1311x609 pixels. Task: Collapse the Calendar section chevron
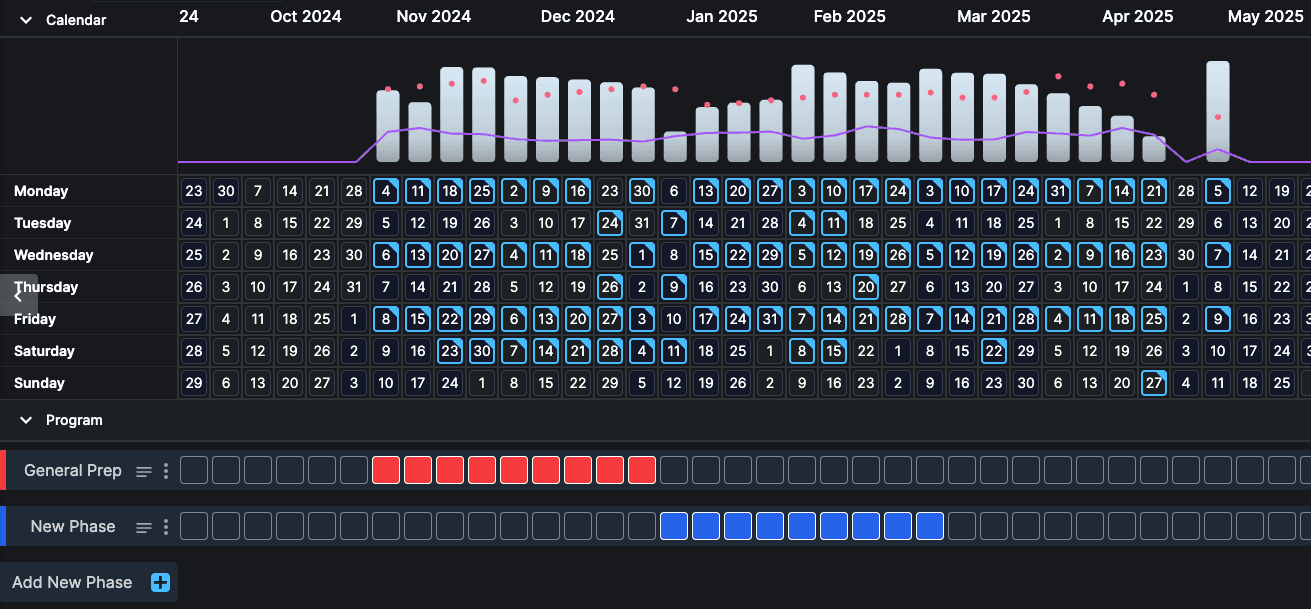click(25, 18)
